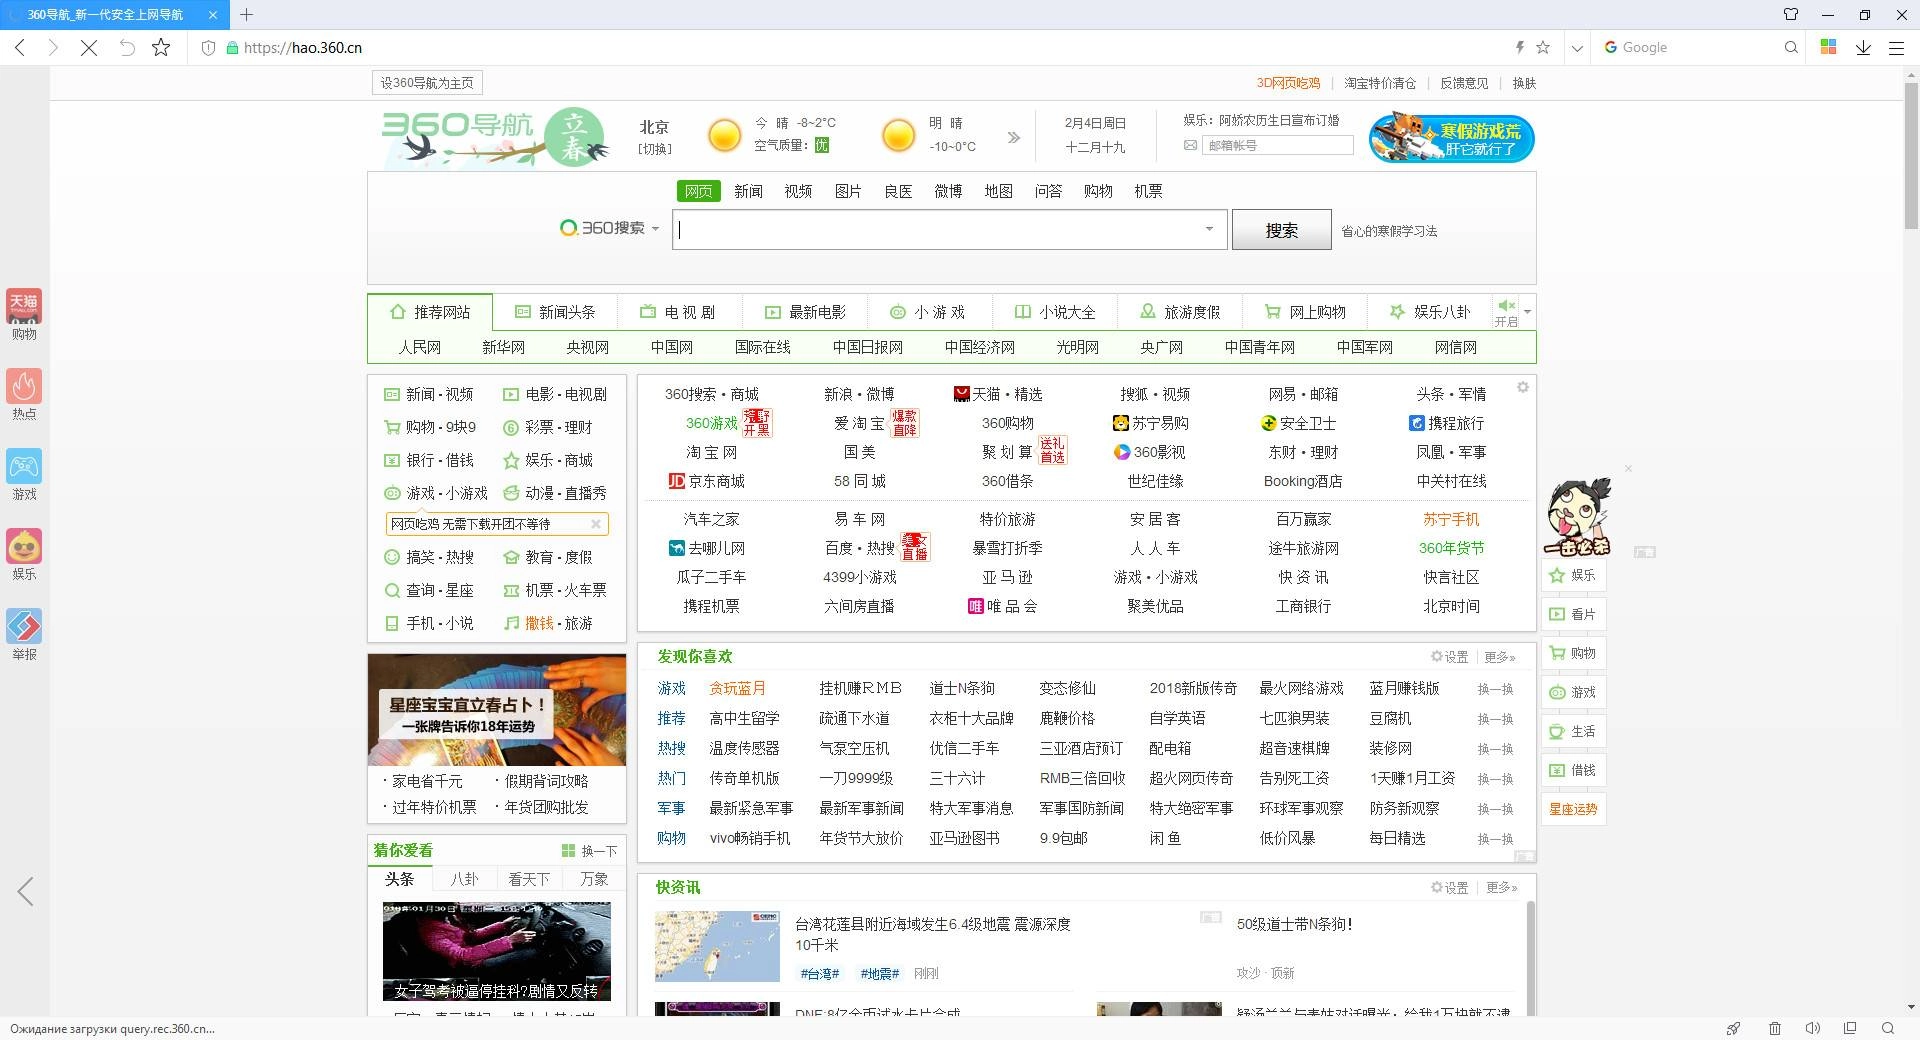
Task: Open the browser hamburger menu
Action: pyautogui.click(x=1896, y=47)
